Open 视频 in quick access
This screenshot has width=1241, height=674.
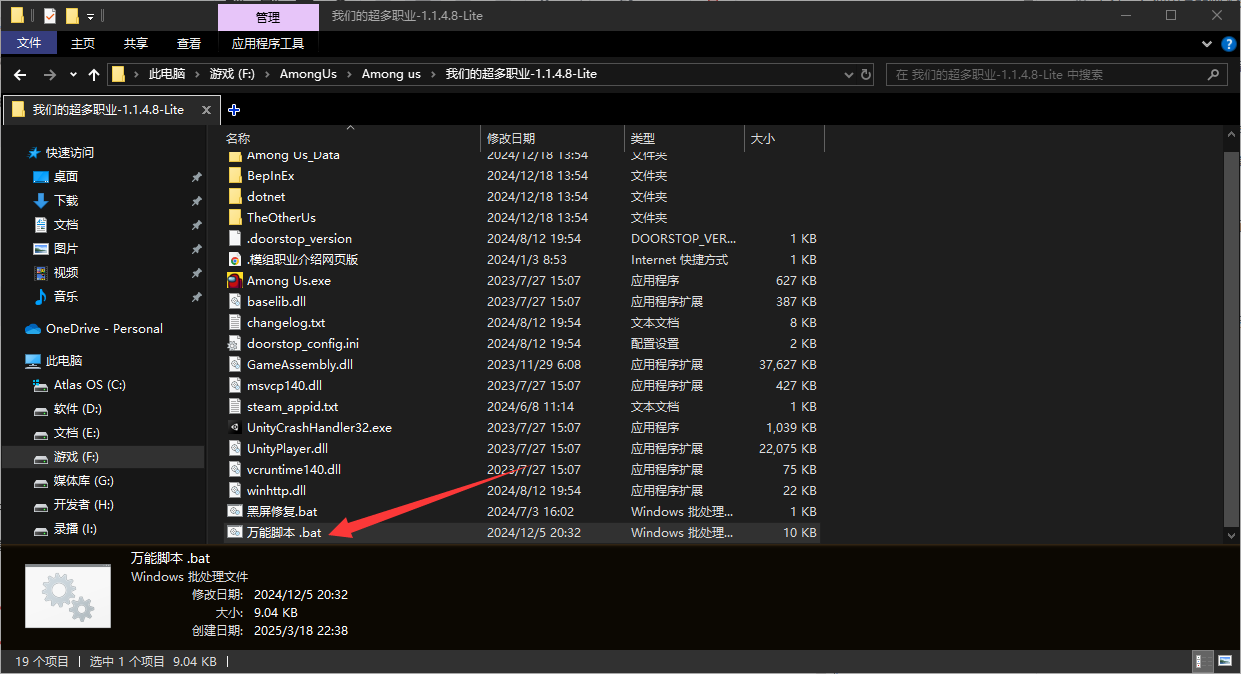(66, 273)
